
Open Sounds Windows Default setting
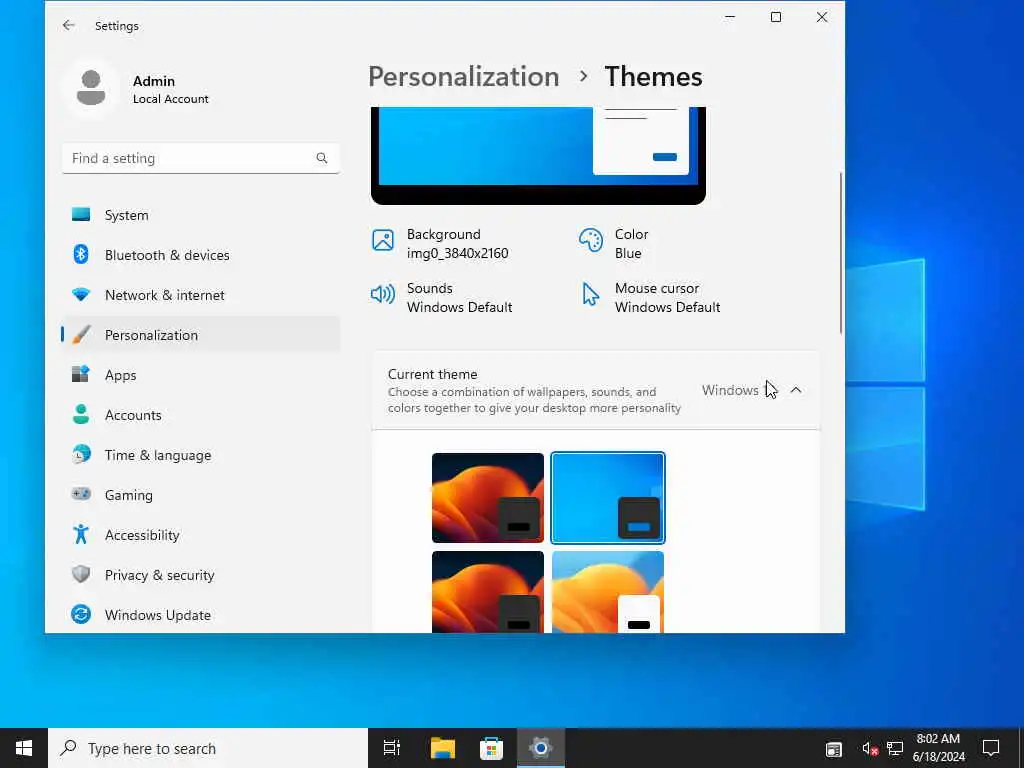pos(441,297)
